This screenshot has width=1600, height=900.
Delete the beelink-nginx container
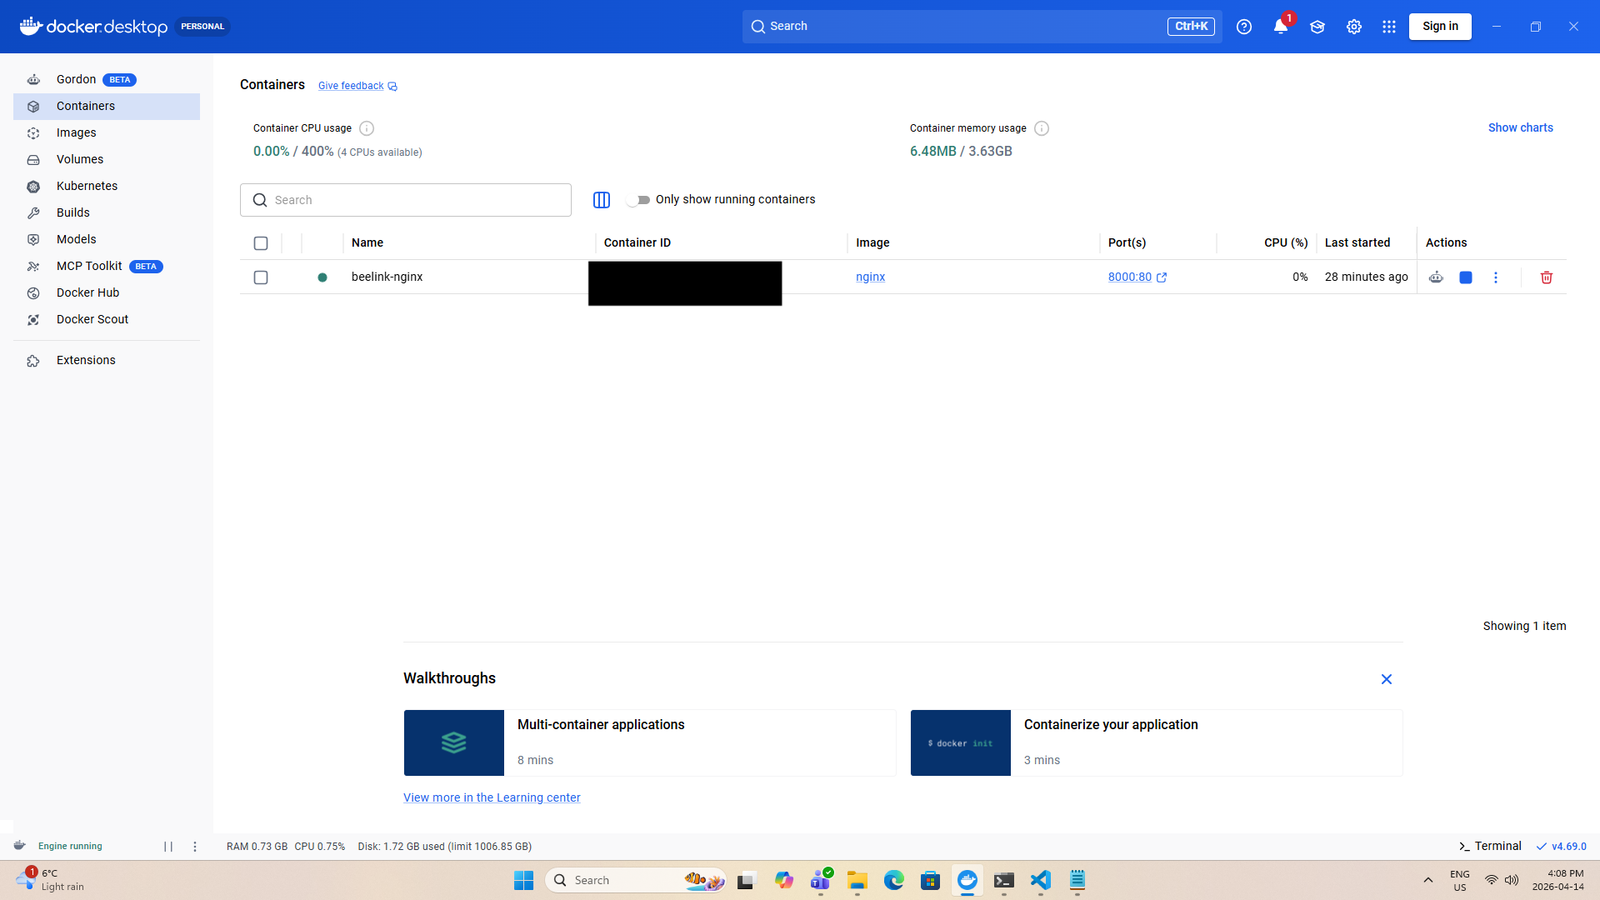pyautogui.click(x=1545, y=277)
